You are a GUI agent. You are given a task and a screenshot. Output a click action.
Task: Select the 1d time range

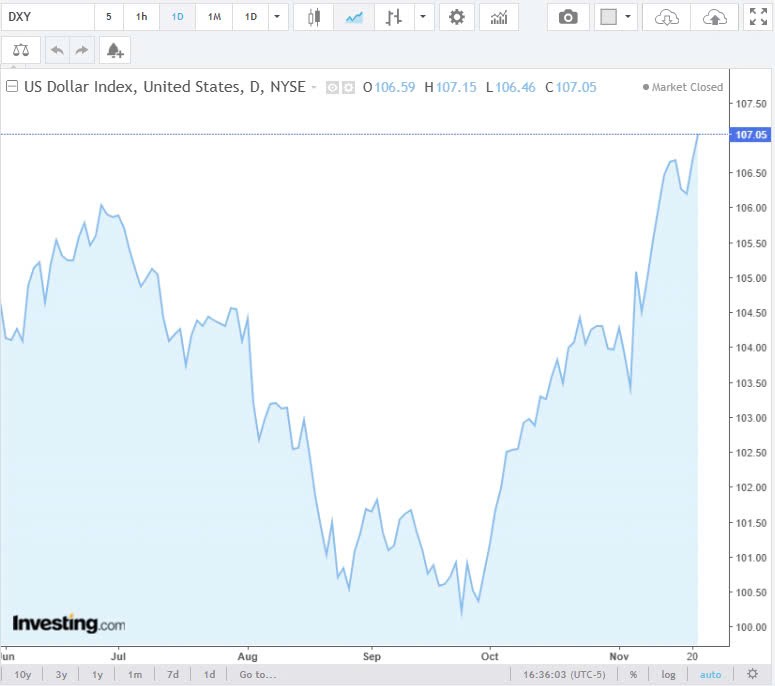209,675
